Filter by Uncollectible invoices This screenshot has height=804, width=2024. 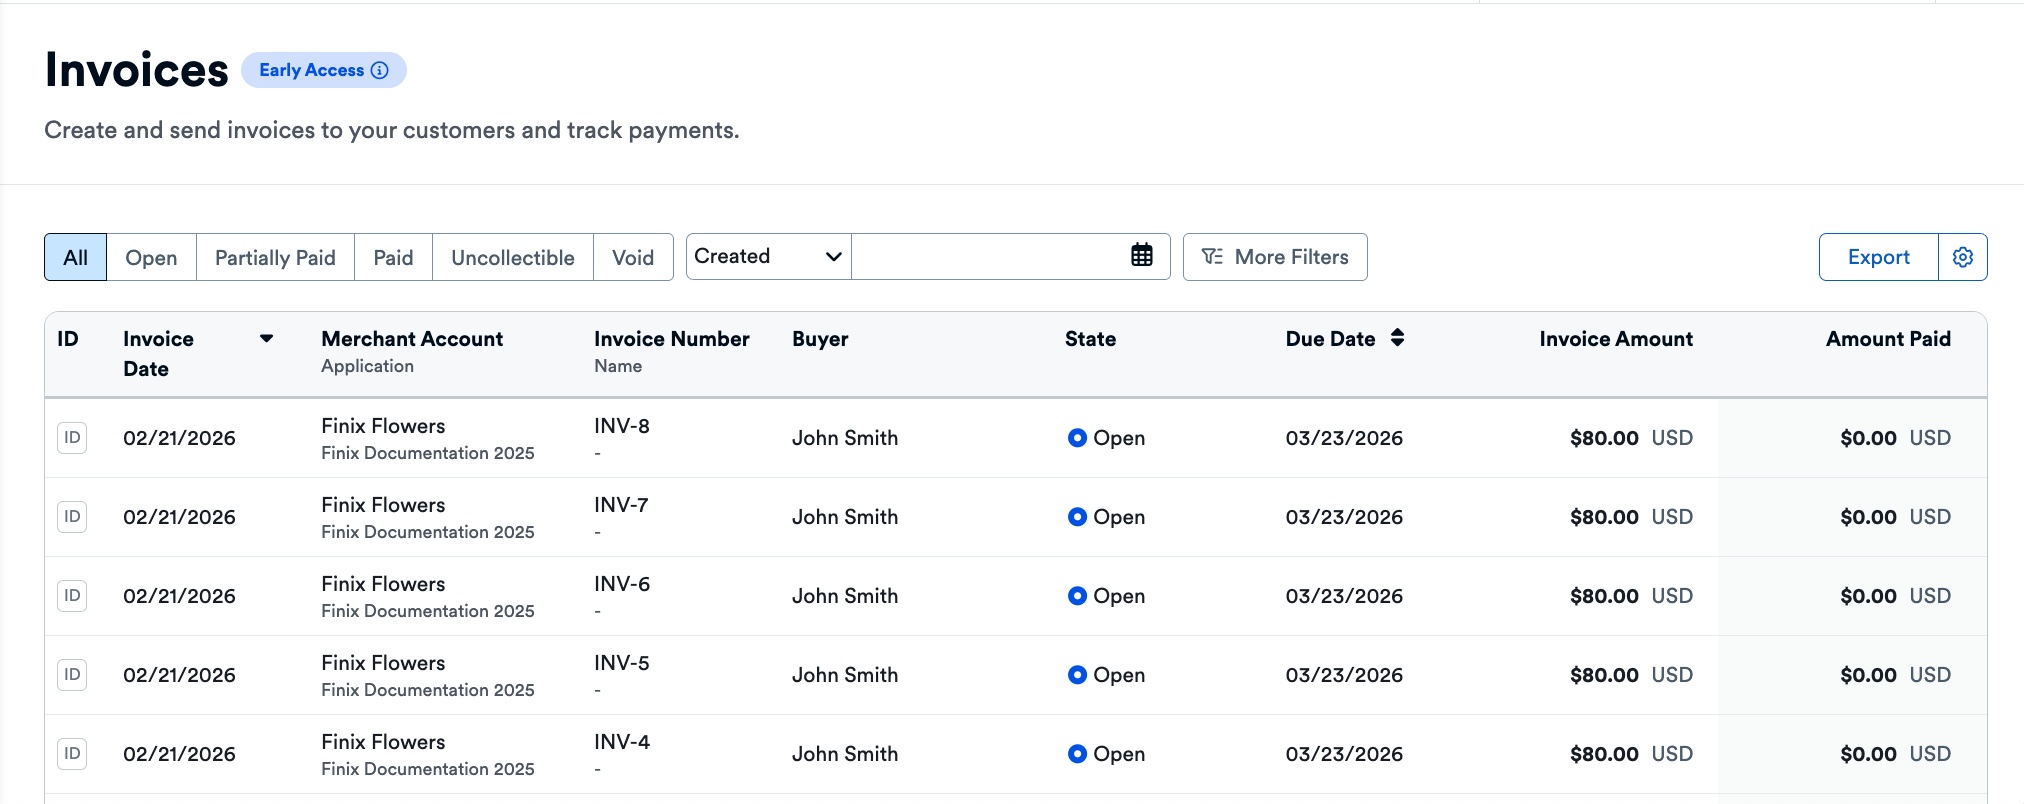click(x=512, y=258)
